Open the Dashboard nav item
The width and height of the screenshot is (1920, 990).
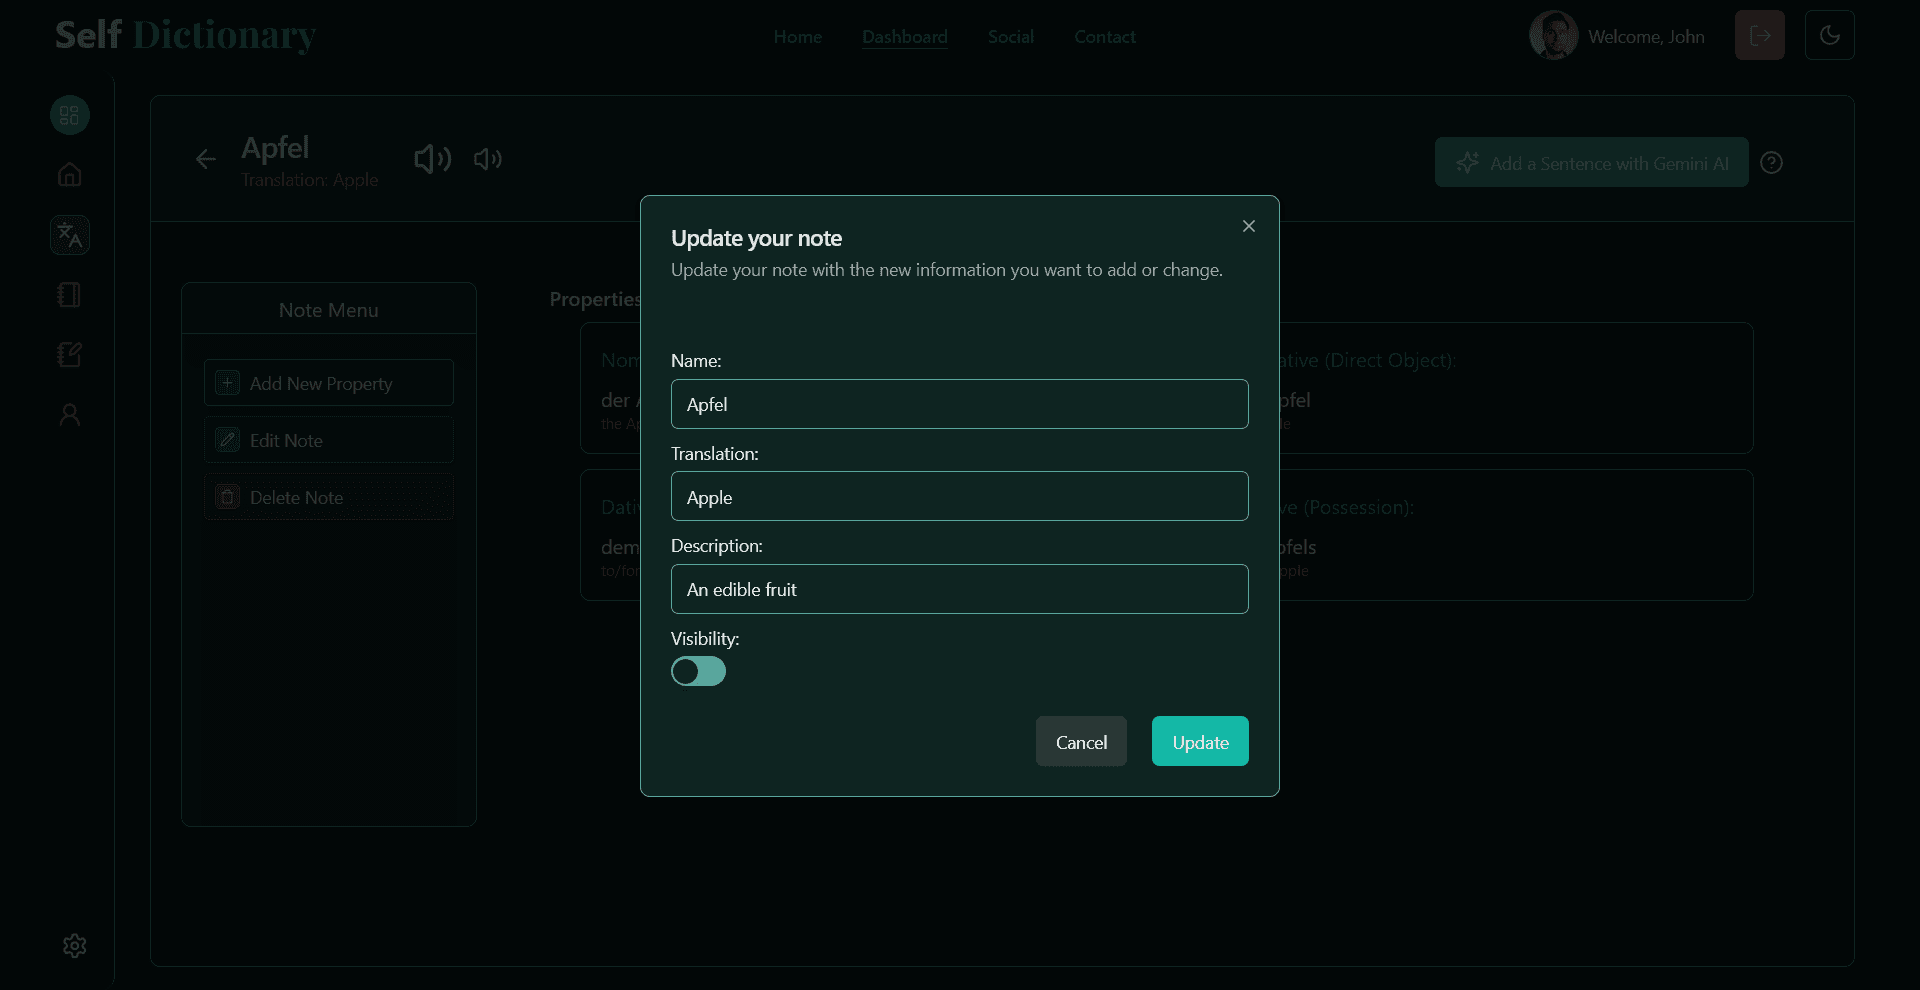tap(904, 37)
